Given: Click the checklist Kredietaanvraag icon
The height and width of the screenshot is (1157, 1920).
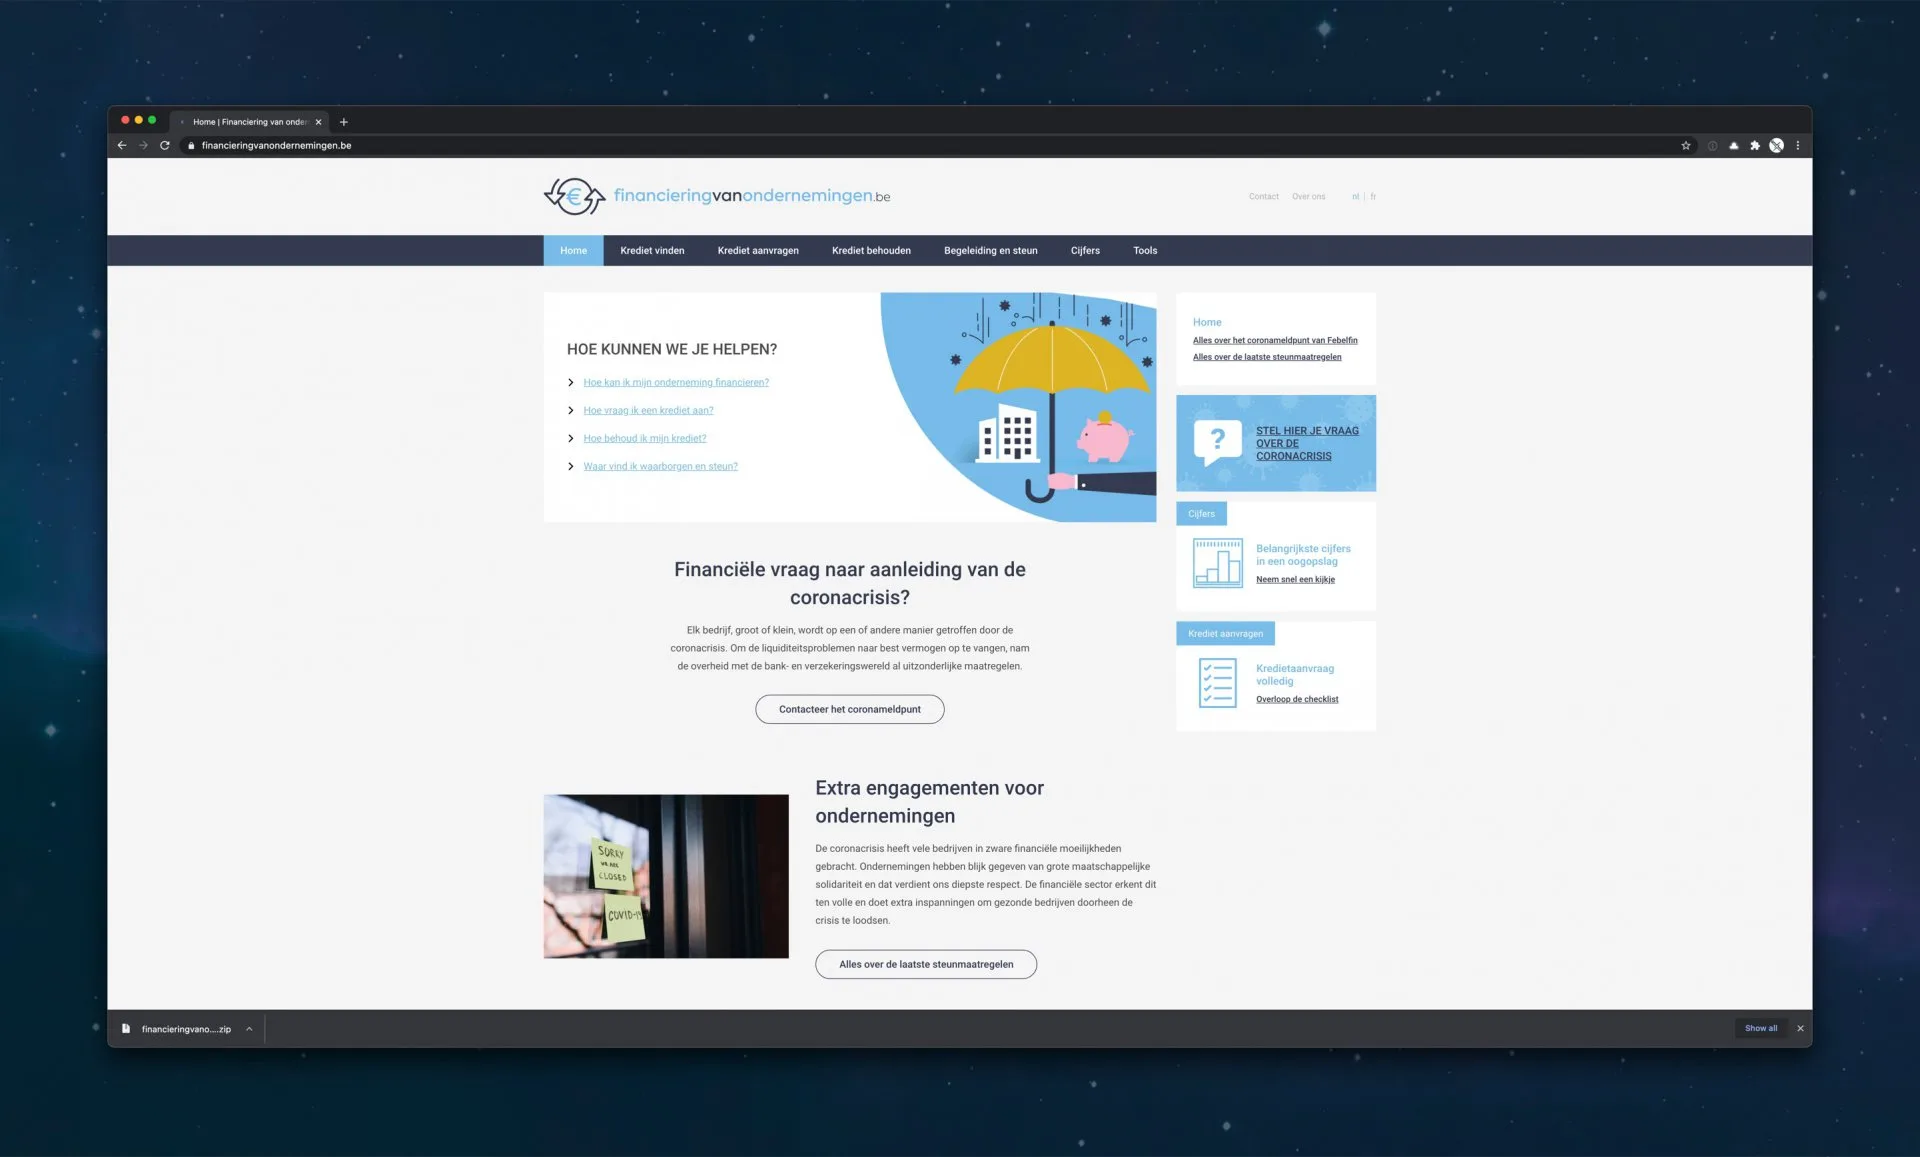Looking at the screenshot, I should [x=1217, y=683].
